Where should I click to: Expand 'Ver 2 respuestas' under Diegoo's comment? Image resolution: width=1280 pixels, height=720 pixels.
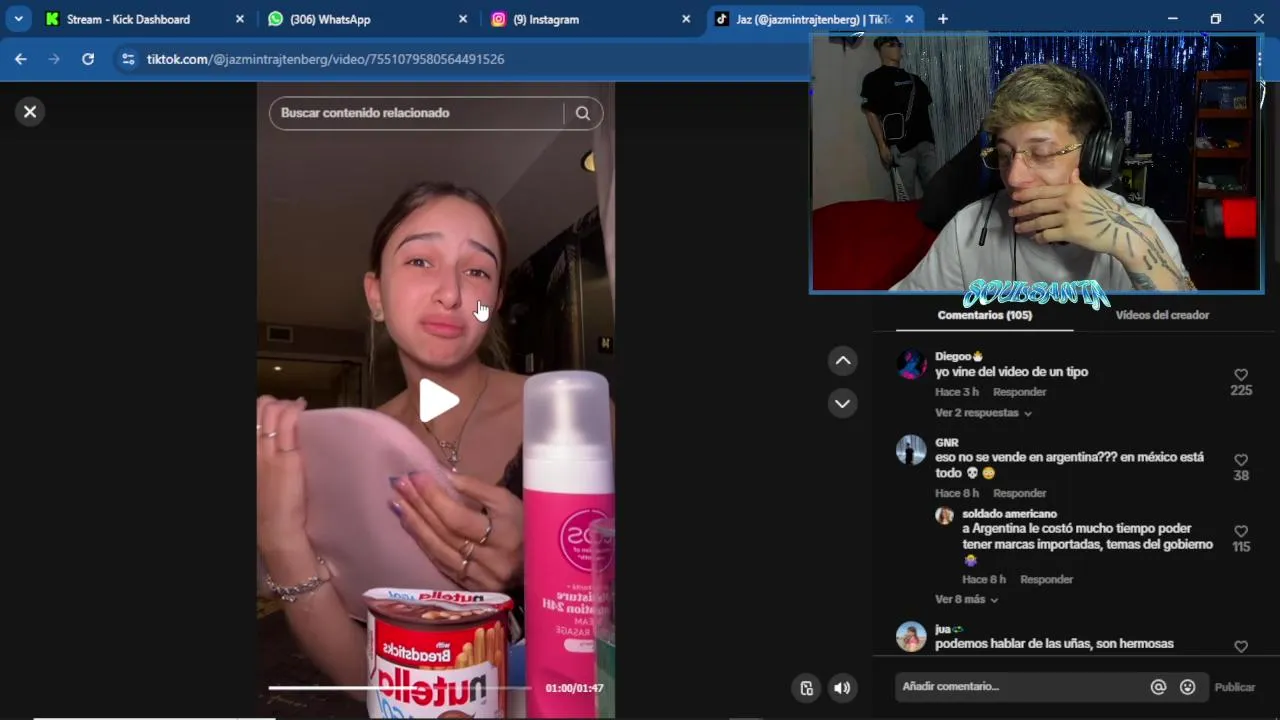tap(983, 413)
